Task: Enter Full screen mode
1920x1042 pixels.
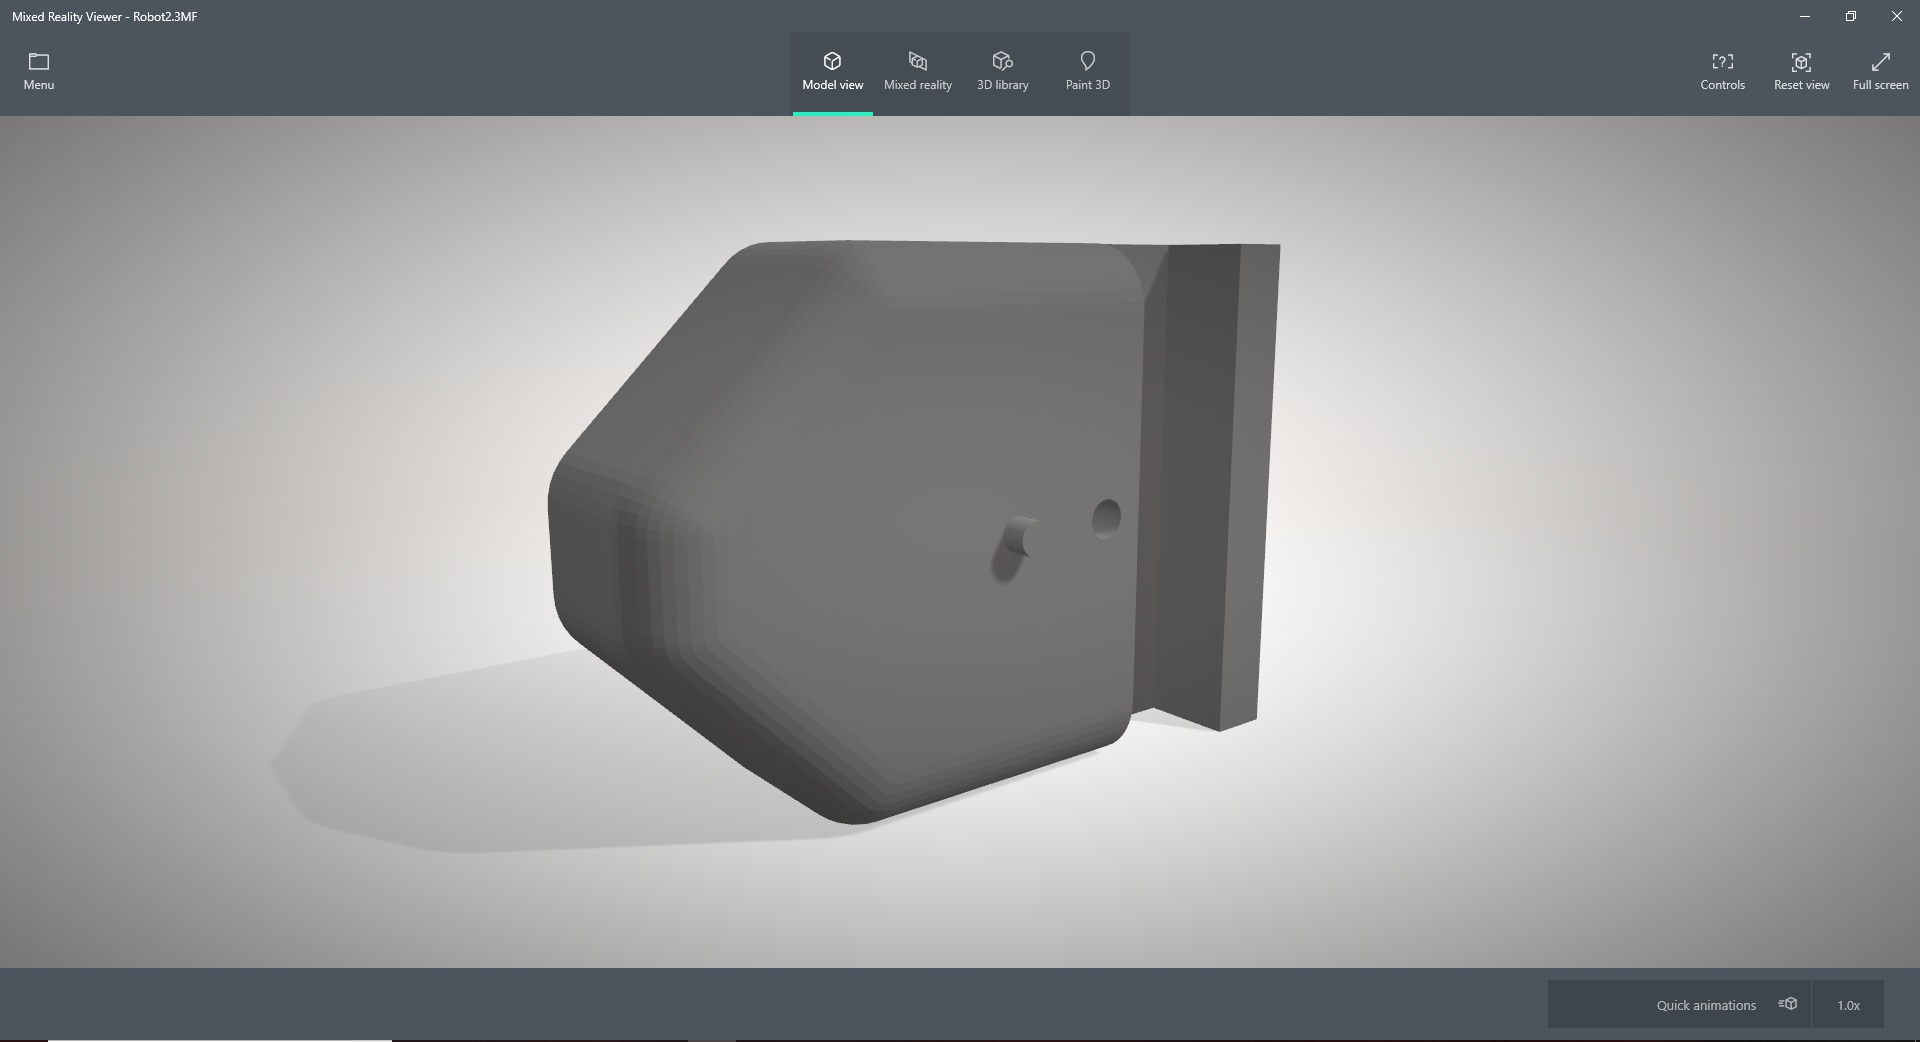Action: point(1880,73)
